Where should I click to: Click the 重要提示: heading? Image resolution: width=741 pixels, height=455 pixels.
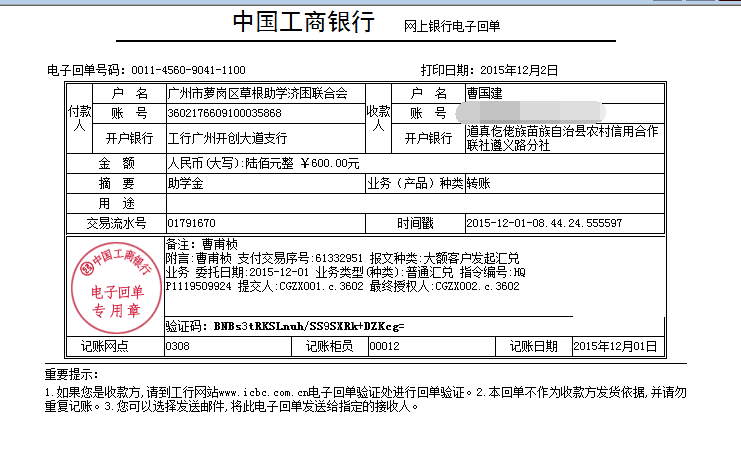[71, 375]
